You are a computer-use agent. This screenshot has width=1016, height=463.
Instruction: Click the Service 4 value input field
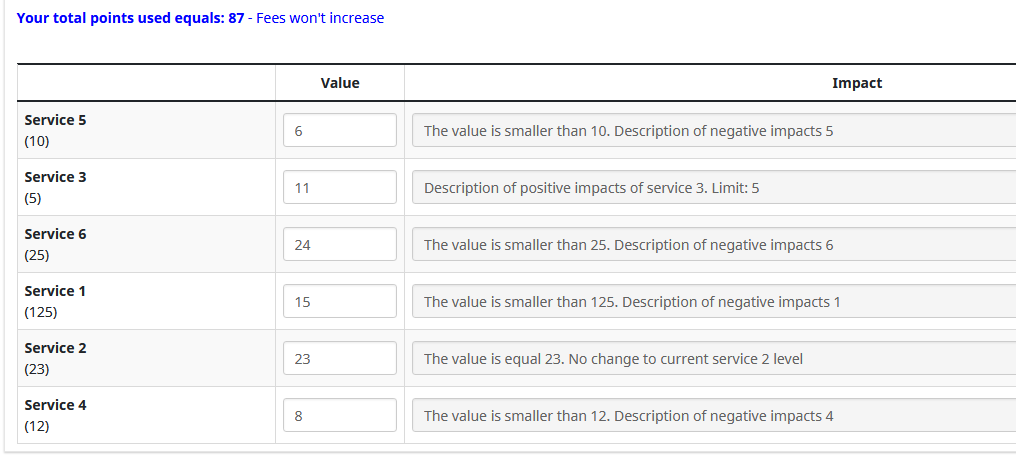(340, 416)
